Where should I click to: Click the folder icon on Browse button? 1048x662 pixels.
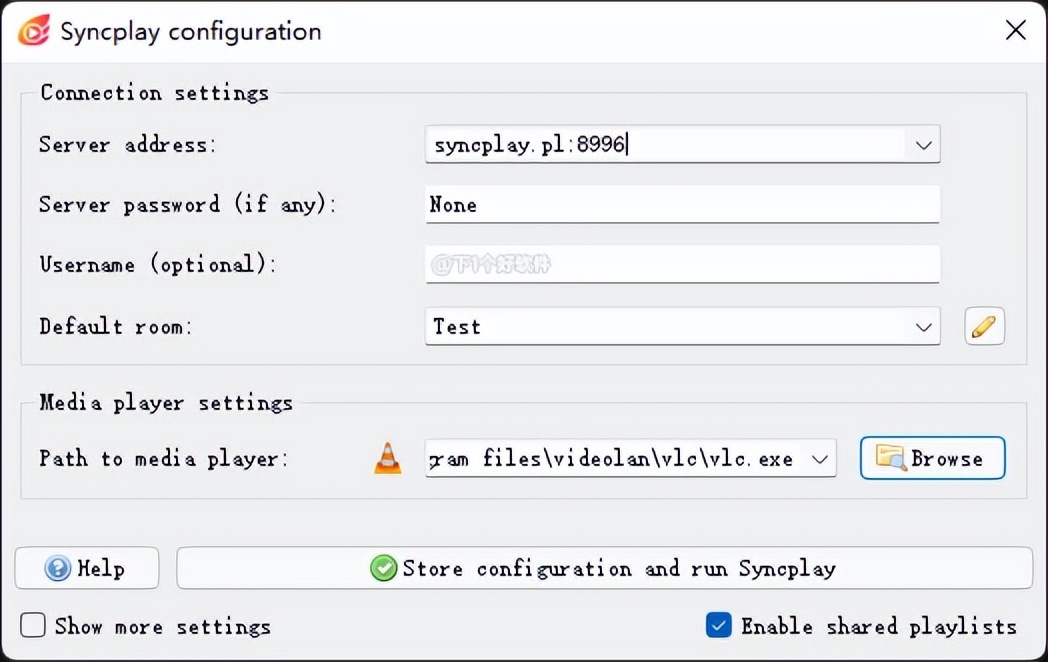point(890,458)
